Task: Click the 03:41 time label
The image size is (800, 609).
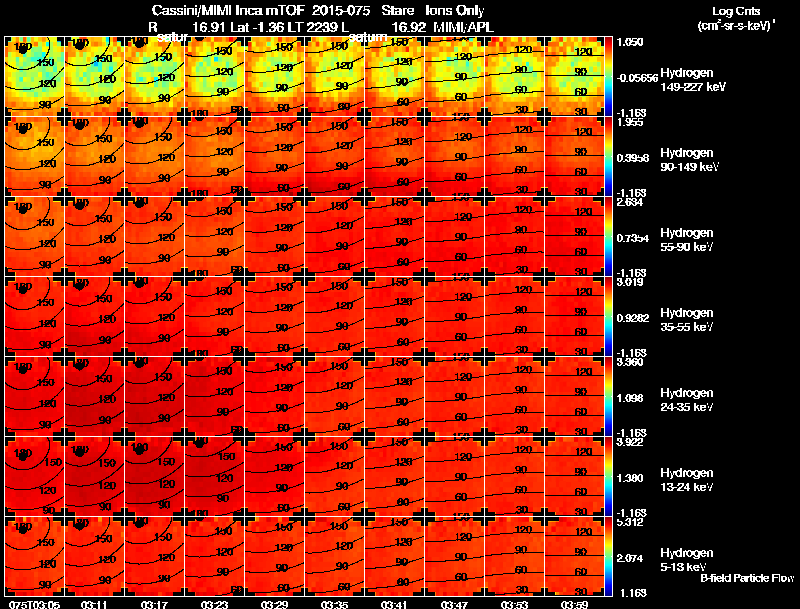Action: [394, 604]
